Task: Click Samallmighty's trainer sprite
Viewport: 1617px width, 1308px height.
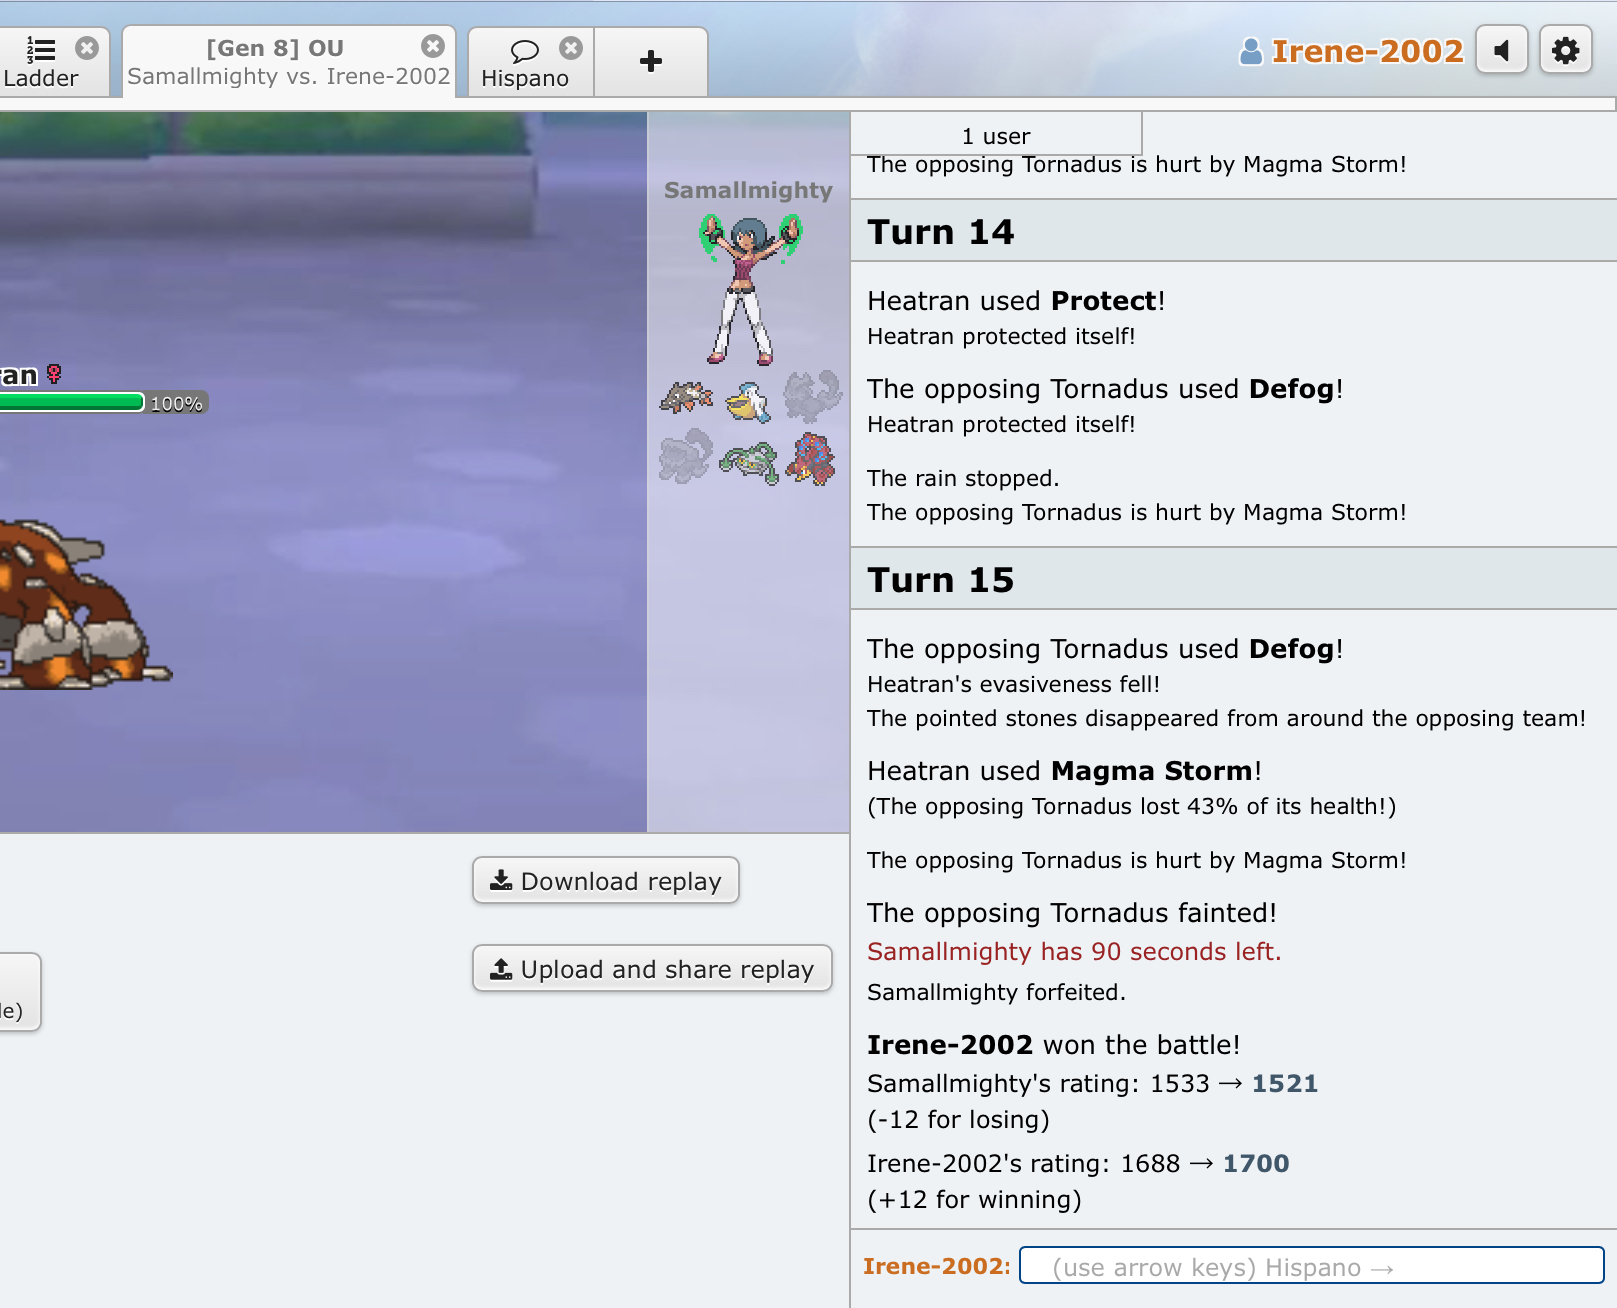Action: [x=749, y=289]
